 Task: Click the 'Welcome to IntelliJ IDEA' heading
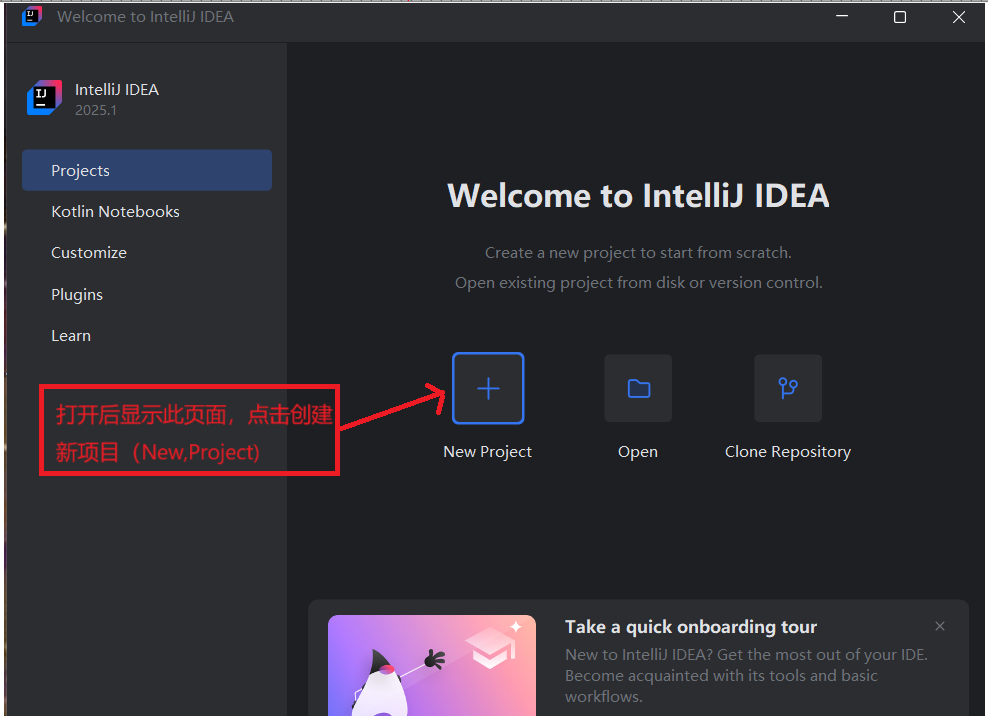pyautogui.click(x=638, y=195)
